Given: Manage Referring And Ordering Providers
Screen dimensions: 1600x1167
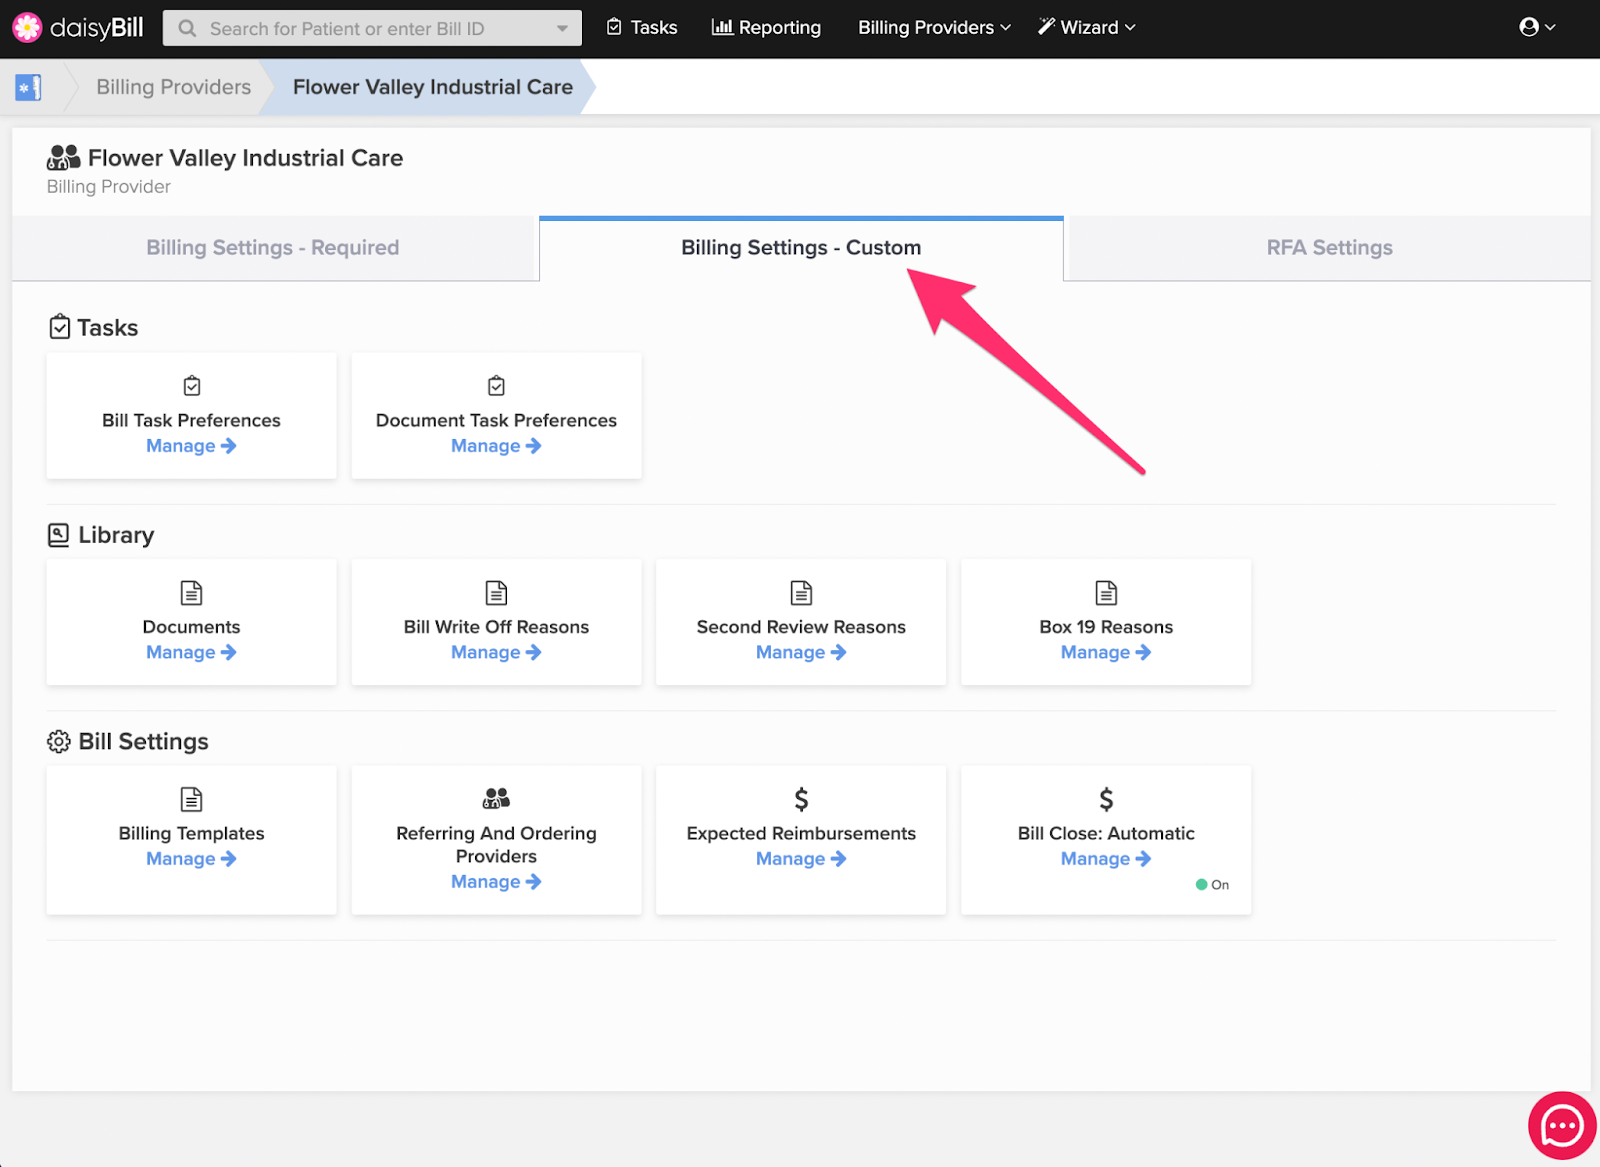Looking at the screenshot, I should click(496, 882).
